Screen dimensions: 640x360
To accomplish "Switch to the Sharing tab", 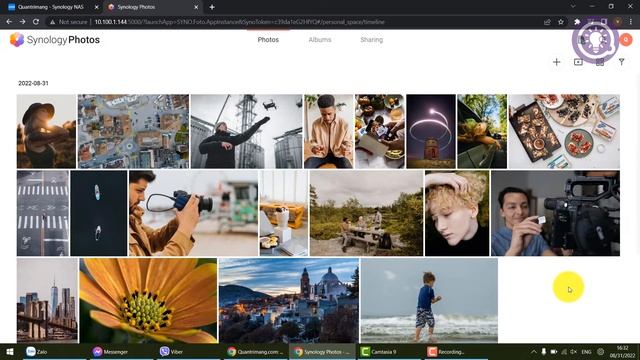I will point(371,40).
